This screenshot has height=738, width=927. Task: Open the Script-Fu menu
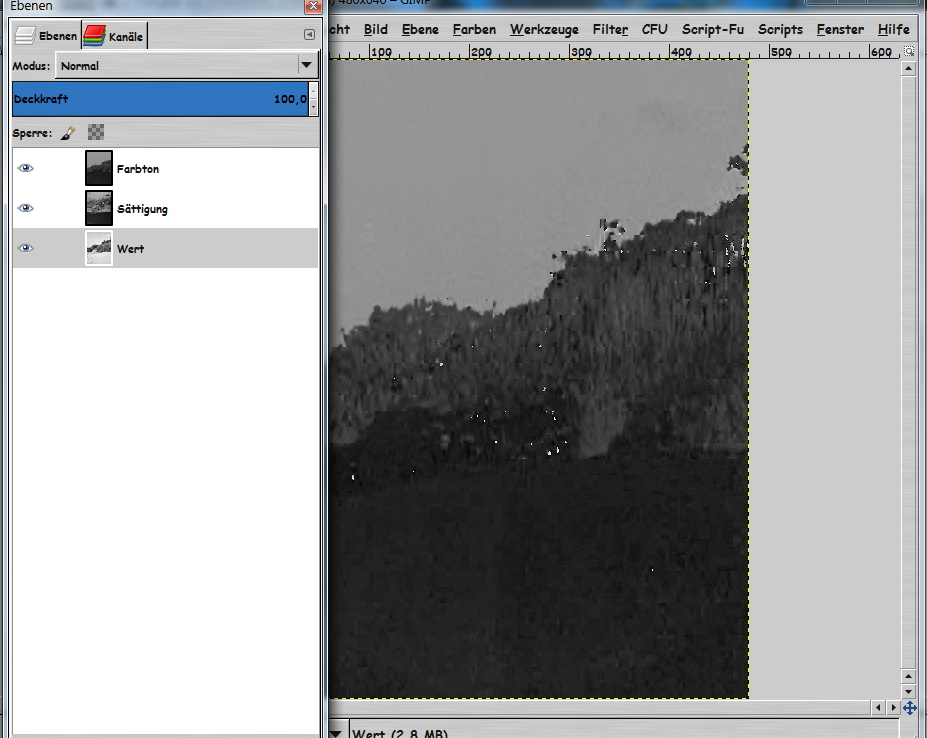pyautogui.click(x=713, y=29)
